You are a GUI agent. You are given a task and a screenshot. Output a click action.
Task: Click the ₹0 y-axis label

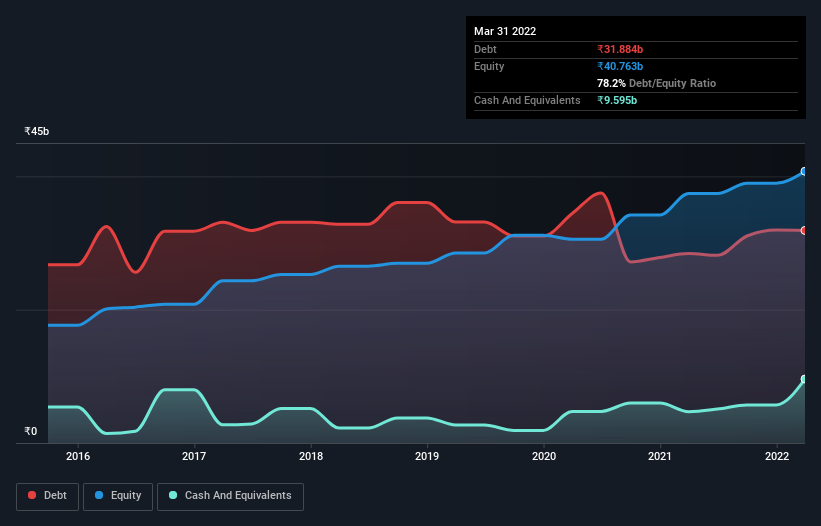pos(31,431)
